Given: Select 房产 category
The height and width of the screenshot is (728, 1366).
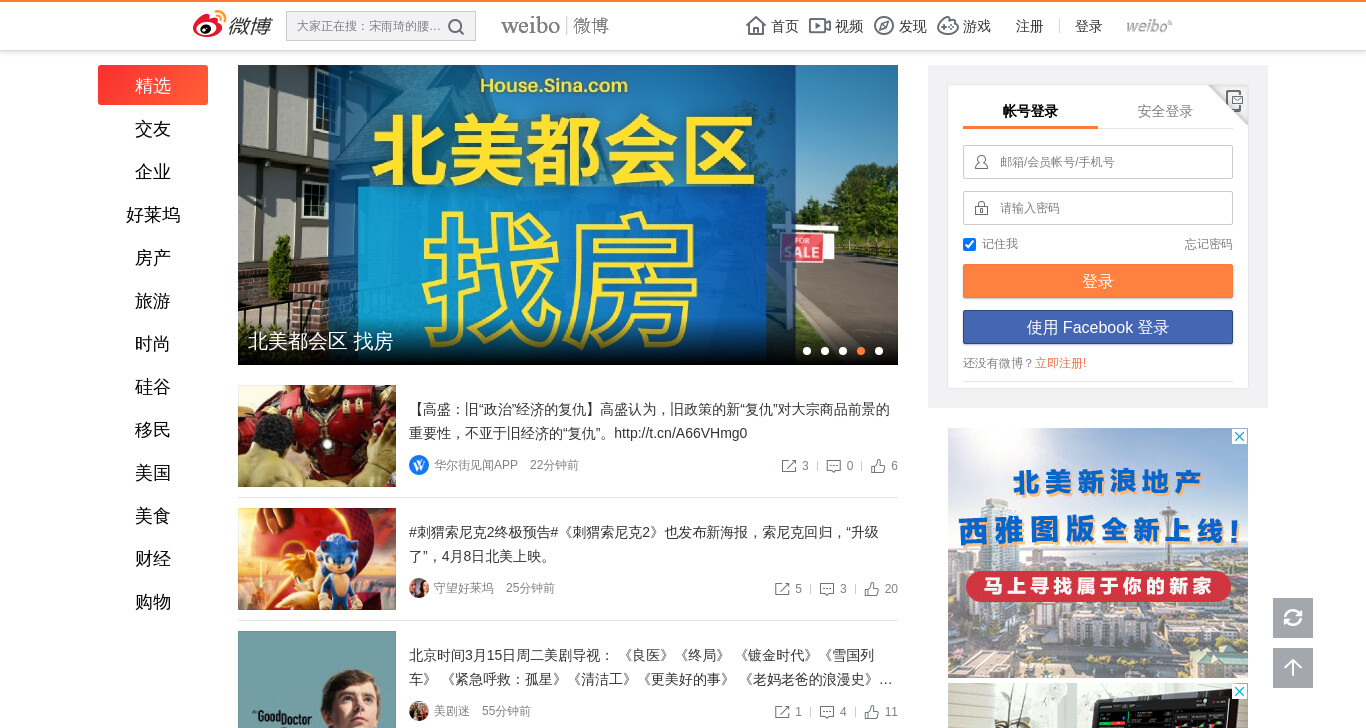Looking at the screenshot, I should pos(153,258).
